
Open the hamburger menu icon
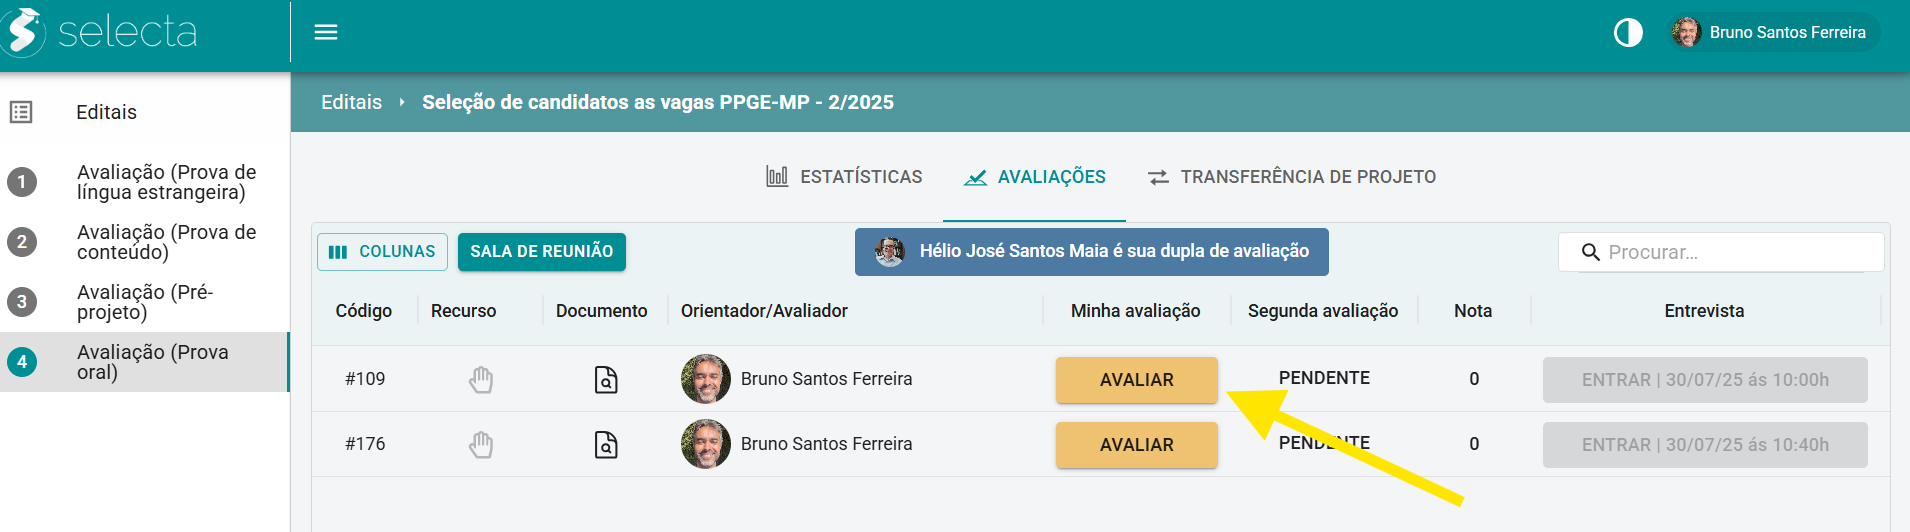pyautogui.click(x=326, y=32)
